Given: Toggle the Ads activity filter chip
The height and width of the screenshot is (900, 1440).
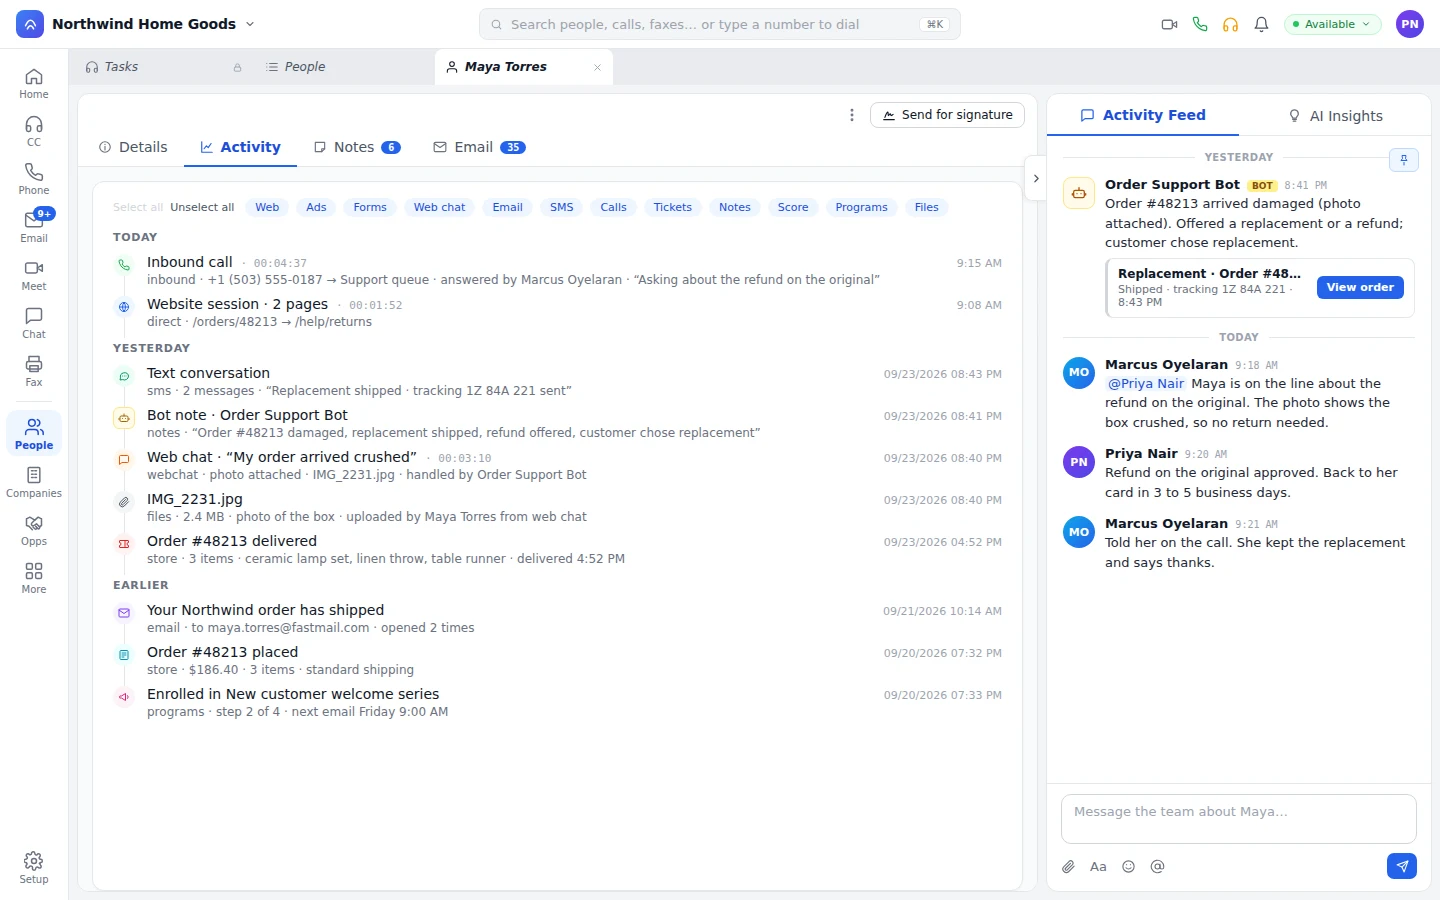Looking at the screenshot, I should tap(316, 207).
